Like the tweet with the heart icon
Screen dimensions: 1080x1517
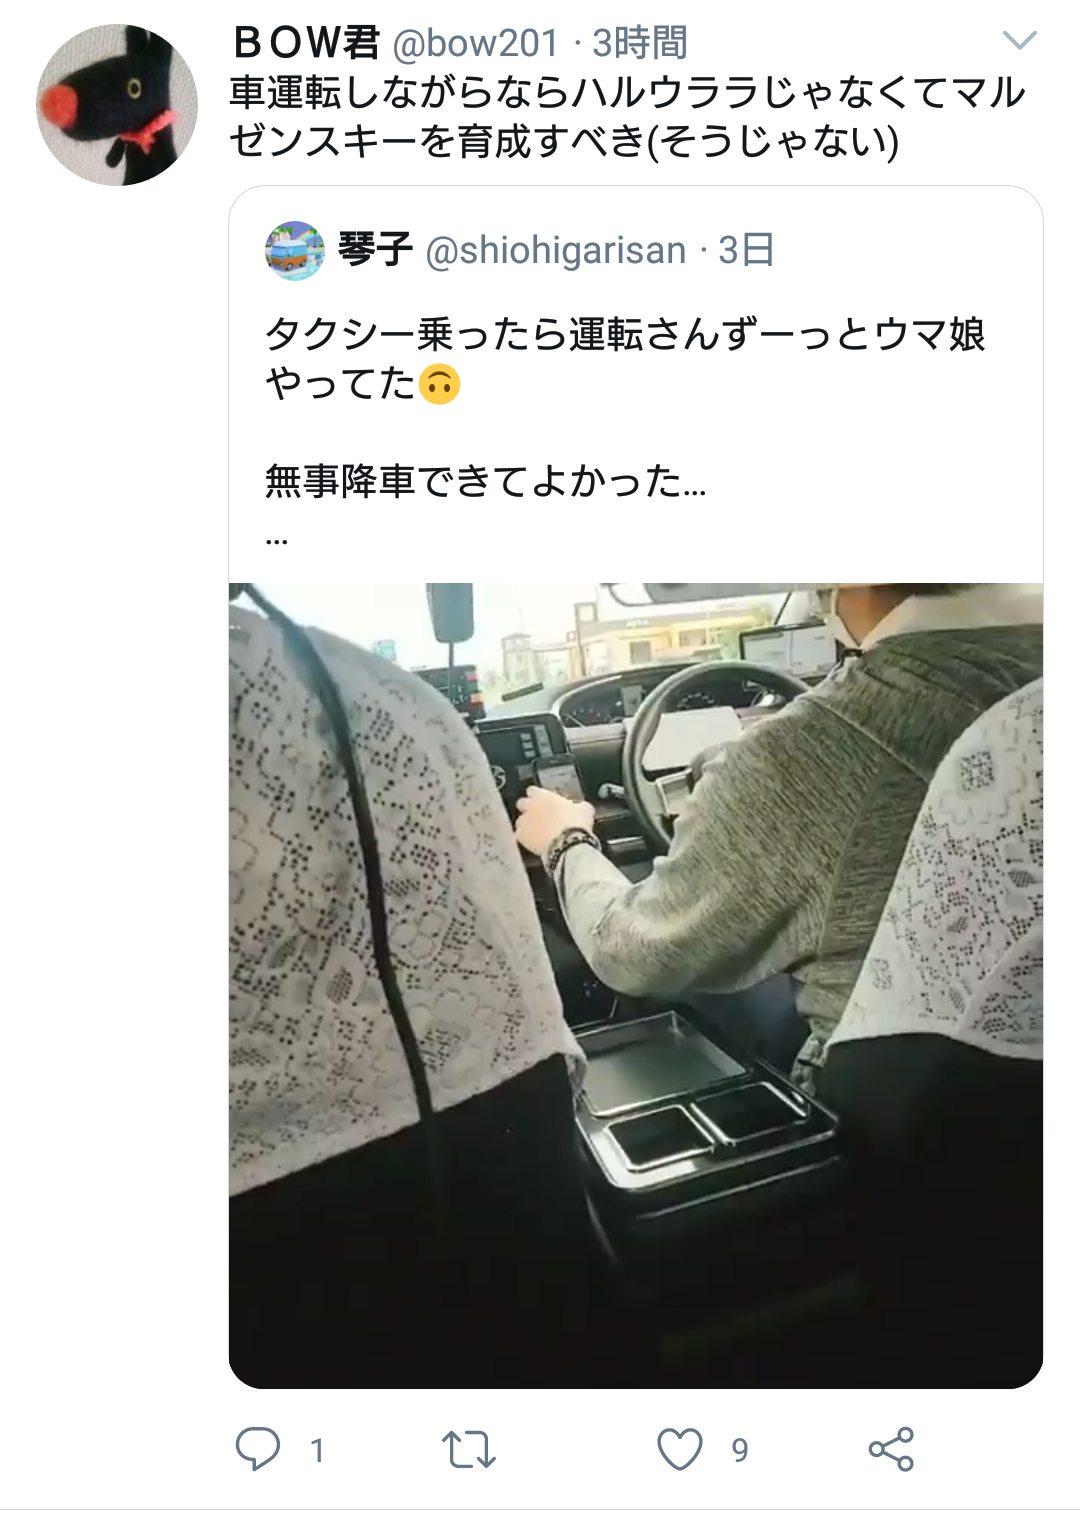[680, 1449]
